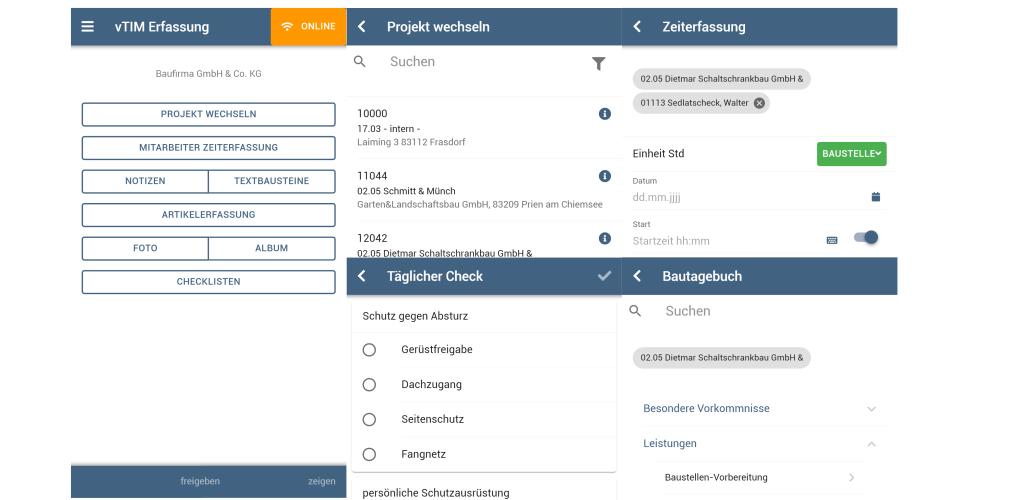Confirm Täglicher Check with the checkmark icon

(604, 276)
